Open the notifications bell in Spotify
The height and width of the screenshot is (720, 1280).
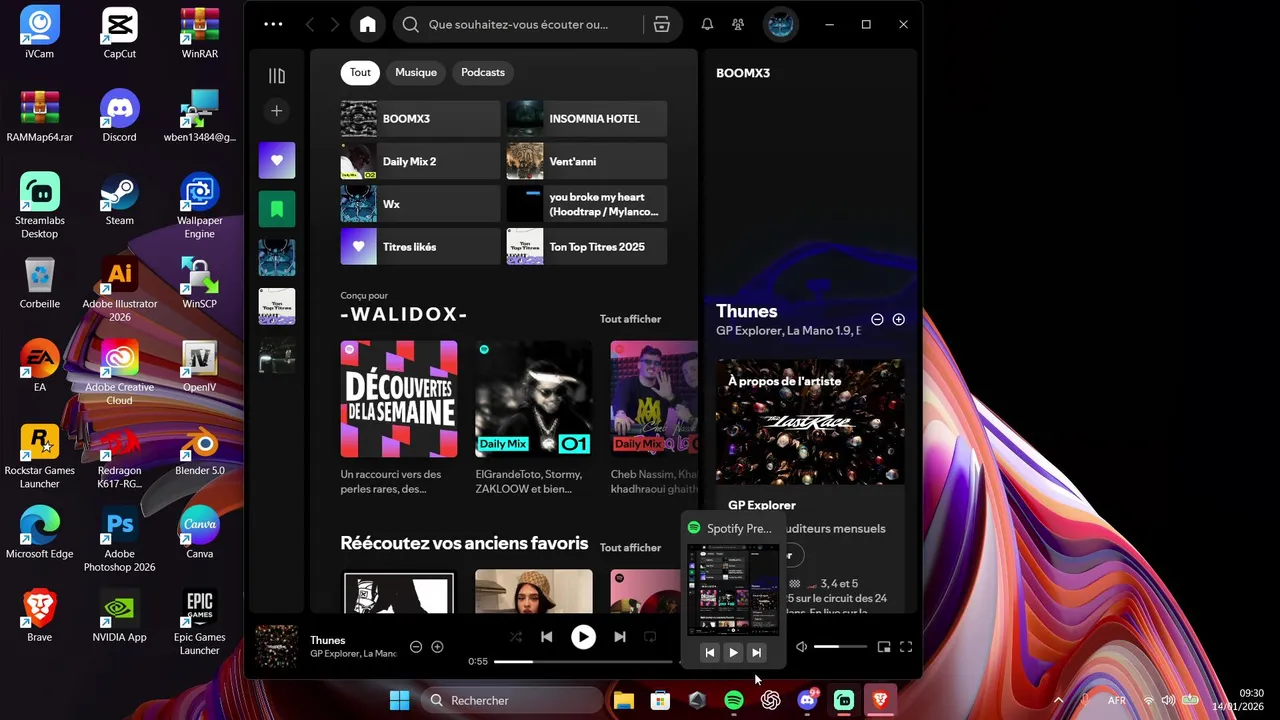point(707,24)
